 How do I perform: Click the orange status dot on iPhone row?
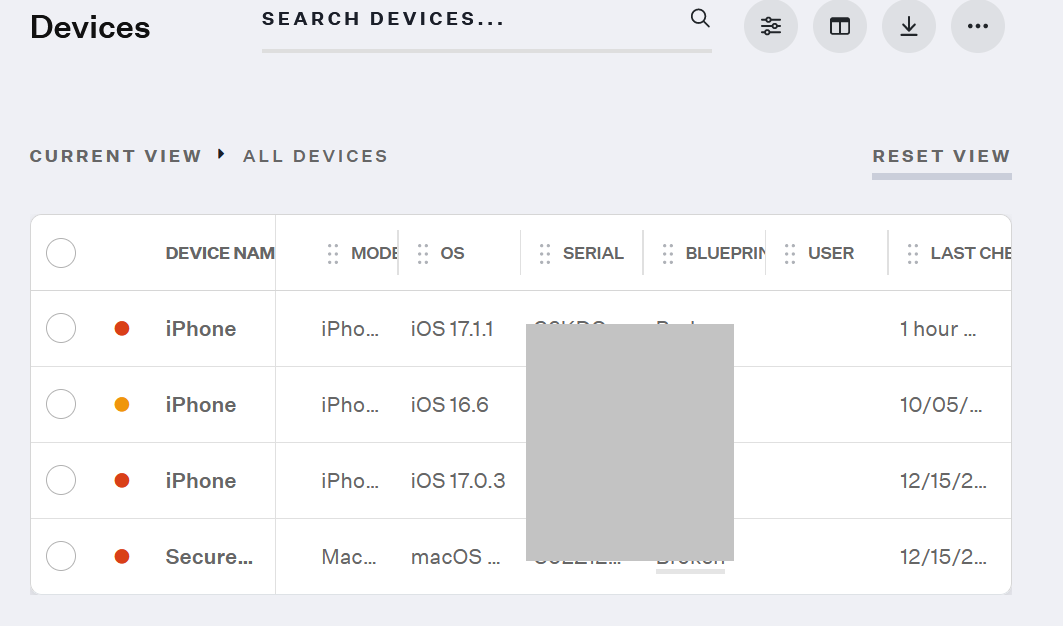point(122,405)
